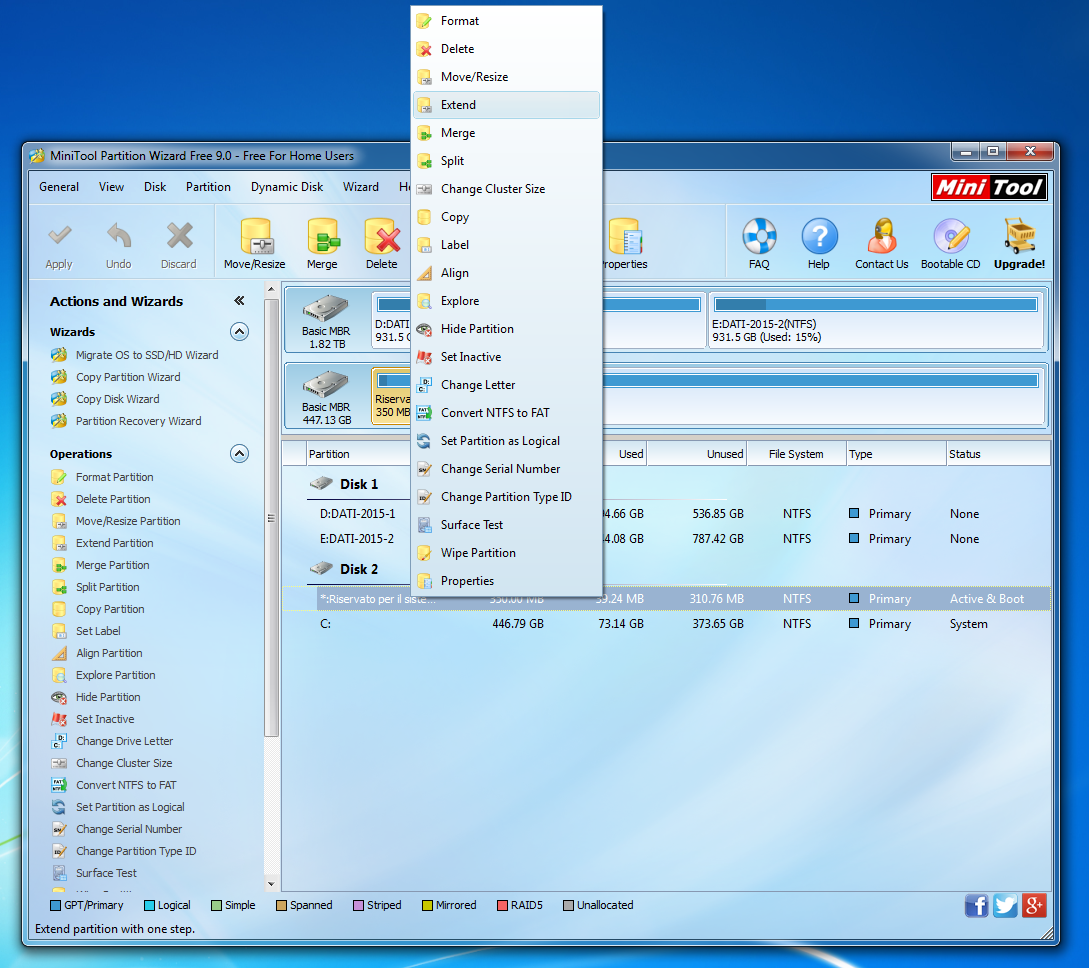Viewport: 1089px width, 968px height.
Task: Select Hide Partition in context menu
Action: coord(506,328)
